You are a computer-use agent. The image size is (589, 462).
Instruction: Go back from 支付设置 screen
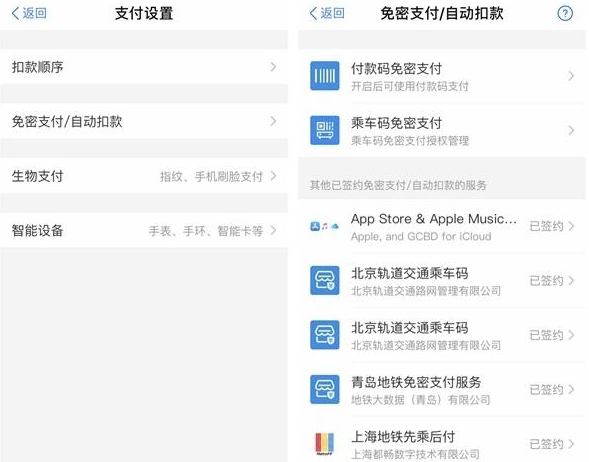pos(29,13)
